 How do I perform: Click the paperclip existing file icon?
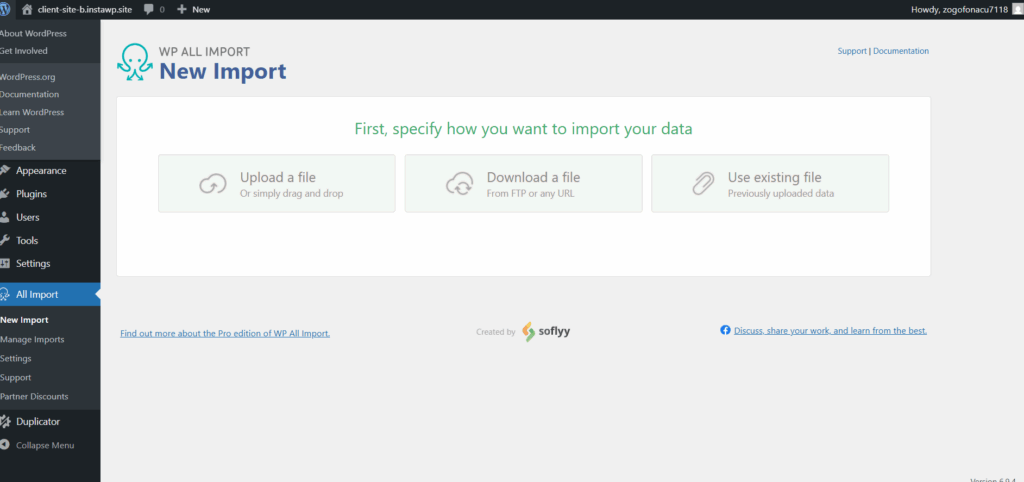point(703,184)
